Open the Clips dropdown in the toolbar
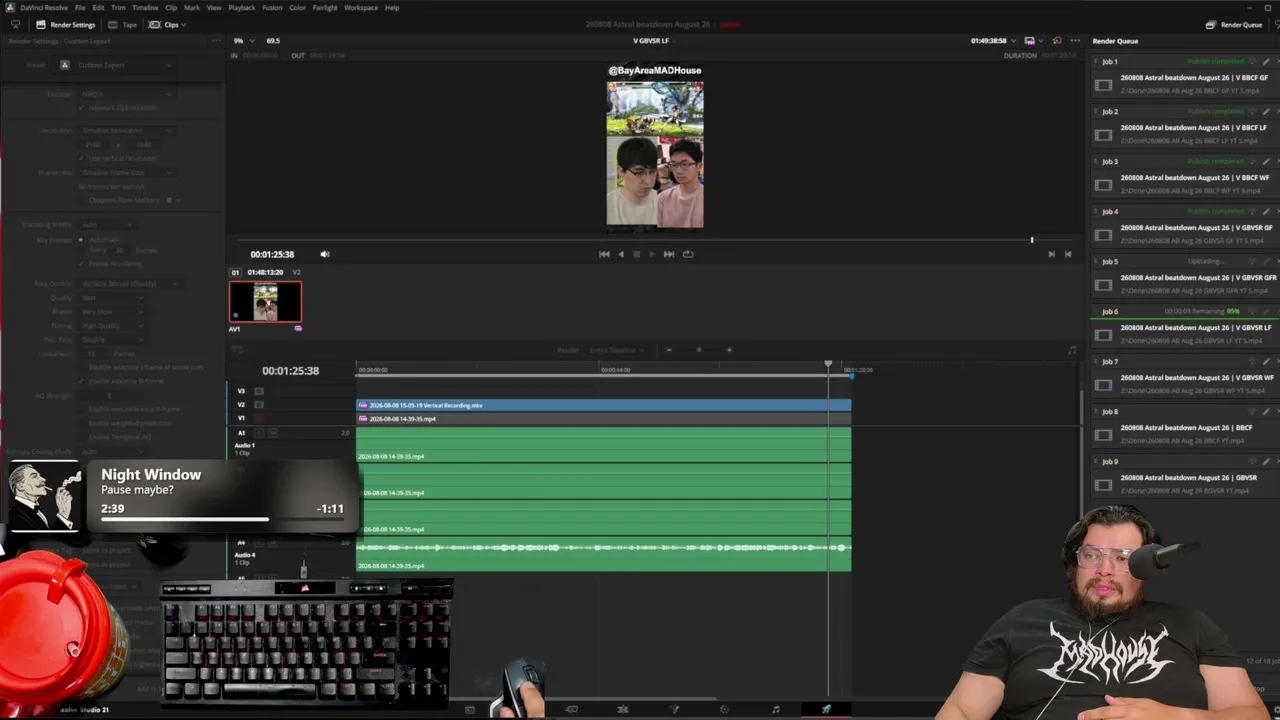 (x=166, y=25)
